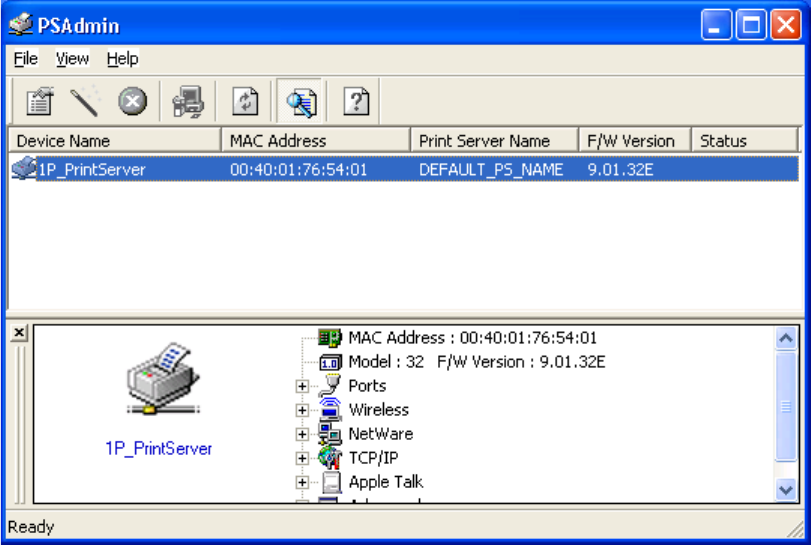Expand the Apple Talk tree node
811x545 pixels.
coord(302,482)
